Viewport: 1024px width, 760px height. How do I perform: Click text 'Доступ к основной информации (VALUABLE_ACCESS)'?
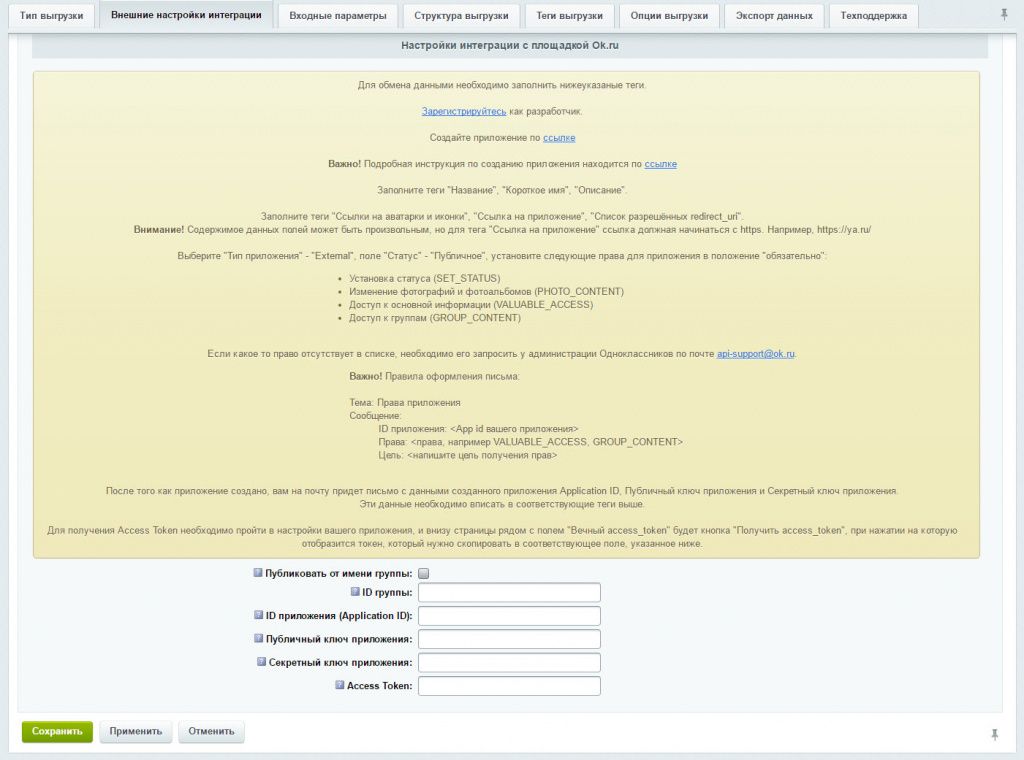click(x=471, y=305)
